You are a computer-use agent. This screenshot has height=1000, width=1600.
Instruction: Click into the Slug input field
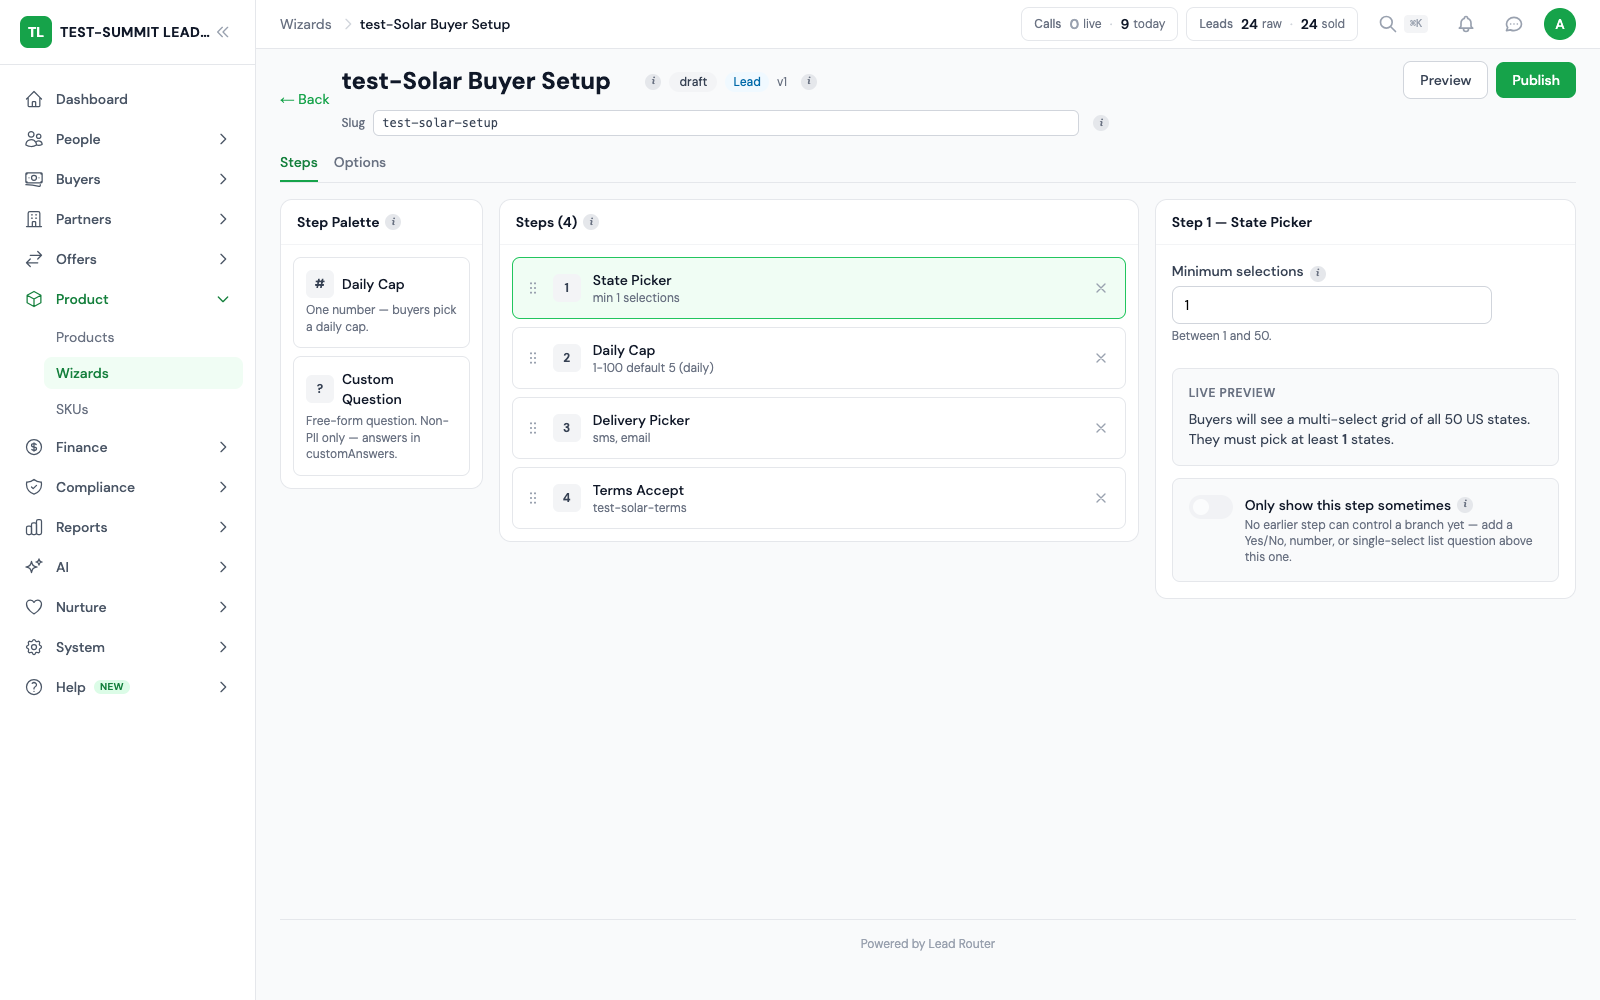click(x=726, y=123)
